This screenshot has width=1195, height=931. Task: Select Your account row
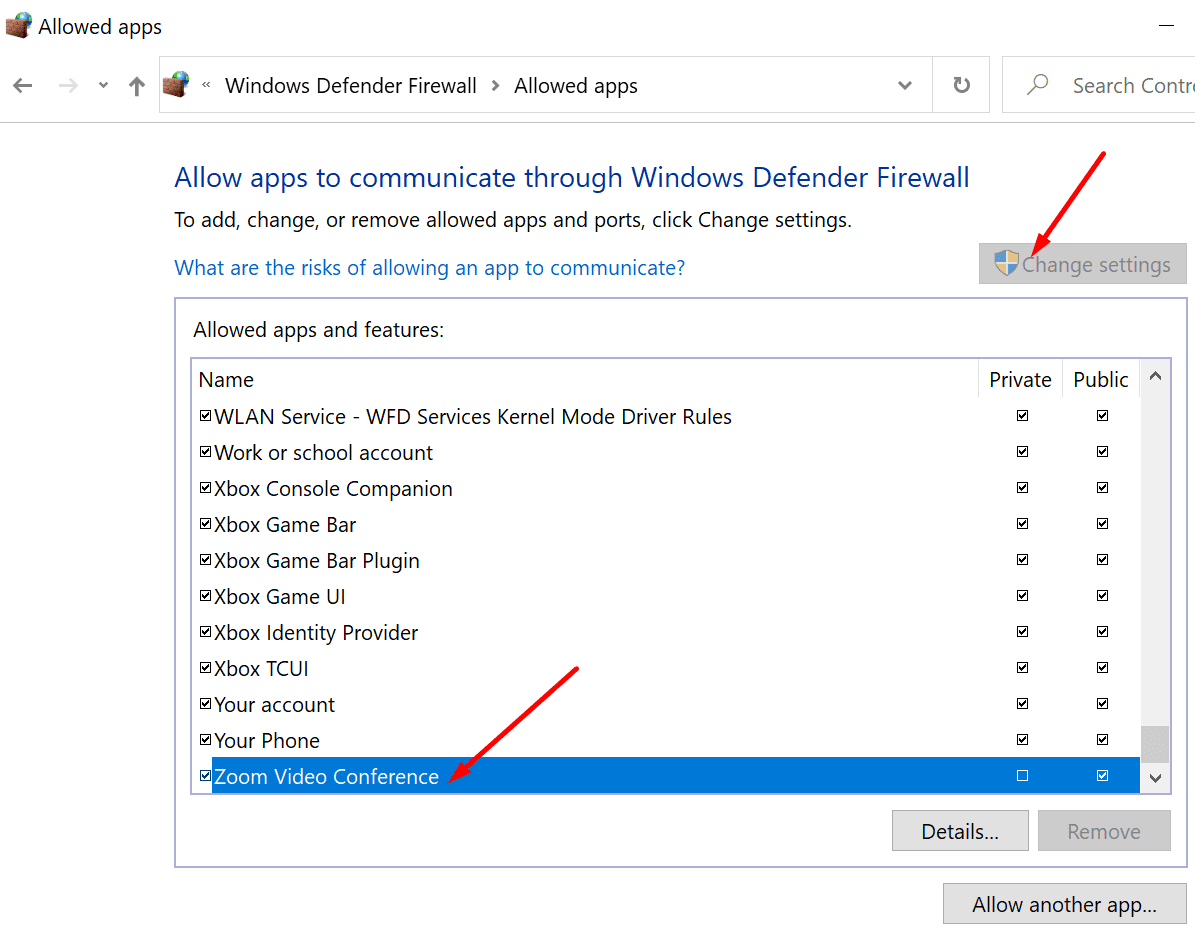666,704
